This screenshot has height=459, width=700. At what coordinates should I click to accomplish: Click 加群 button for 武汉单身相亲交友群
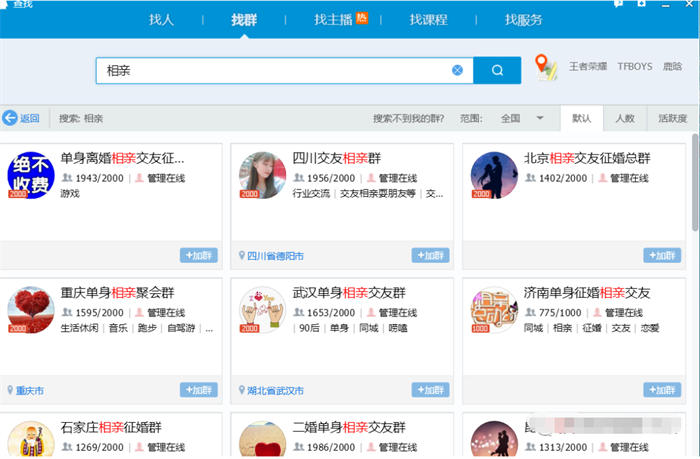coord(430,390)
